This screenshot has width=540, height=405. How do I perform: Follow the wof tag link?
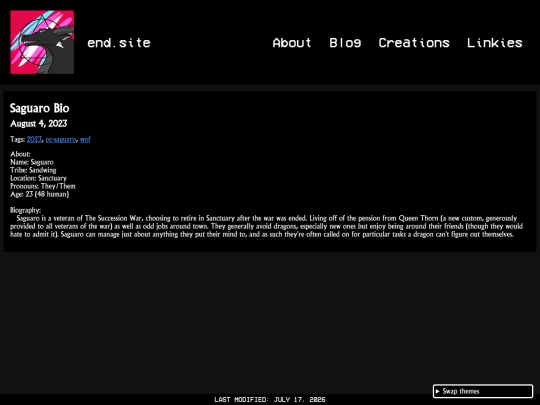[85, 139]
